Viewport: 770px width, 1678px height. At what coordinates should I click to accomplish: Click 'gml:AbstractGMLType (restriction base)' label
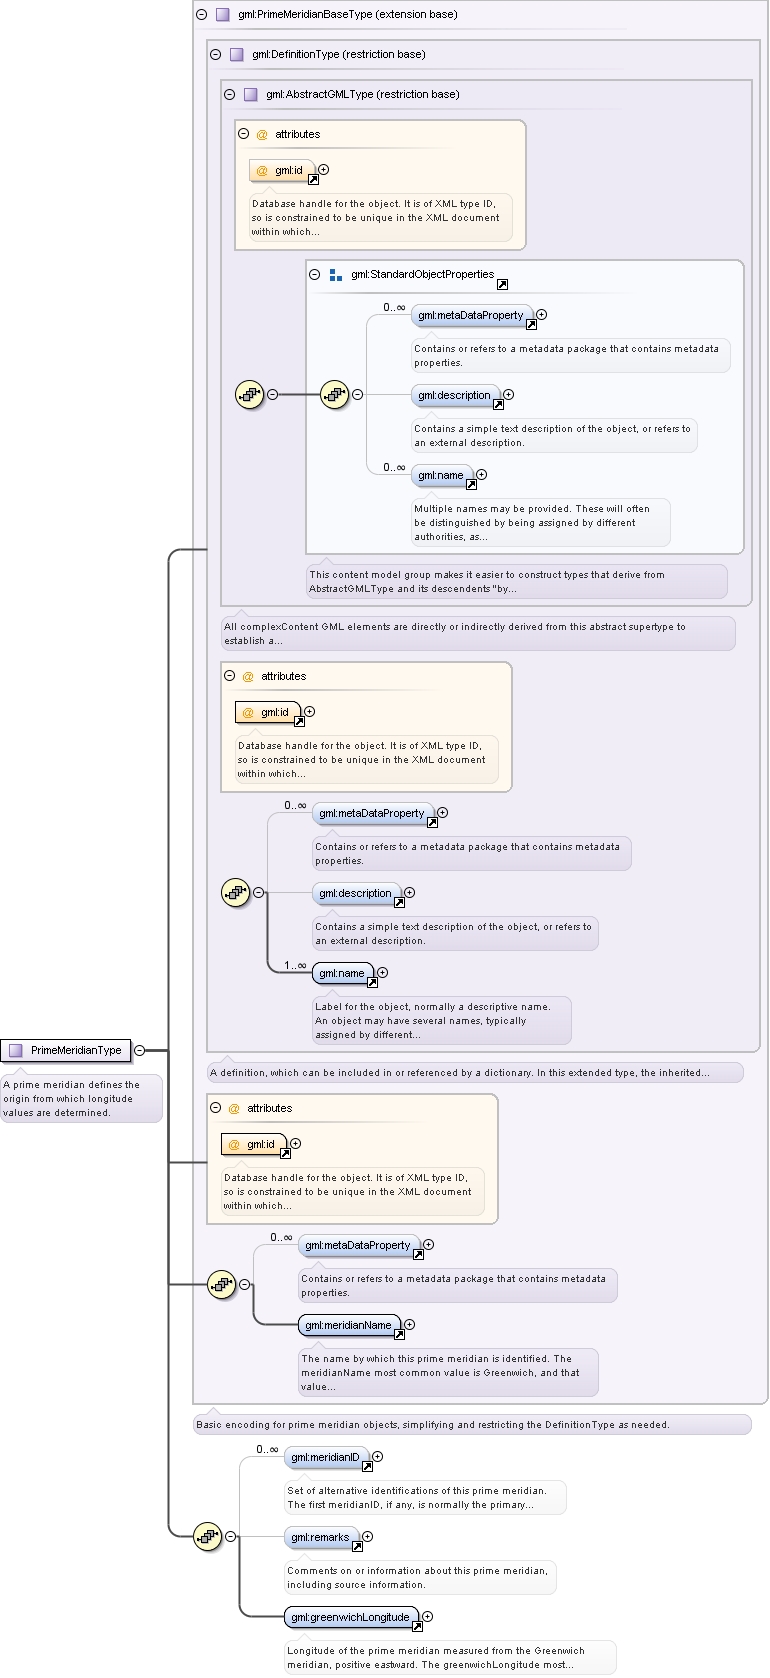[363, 95]
